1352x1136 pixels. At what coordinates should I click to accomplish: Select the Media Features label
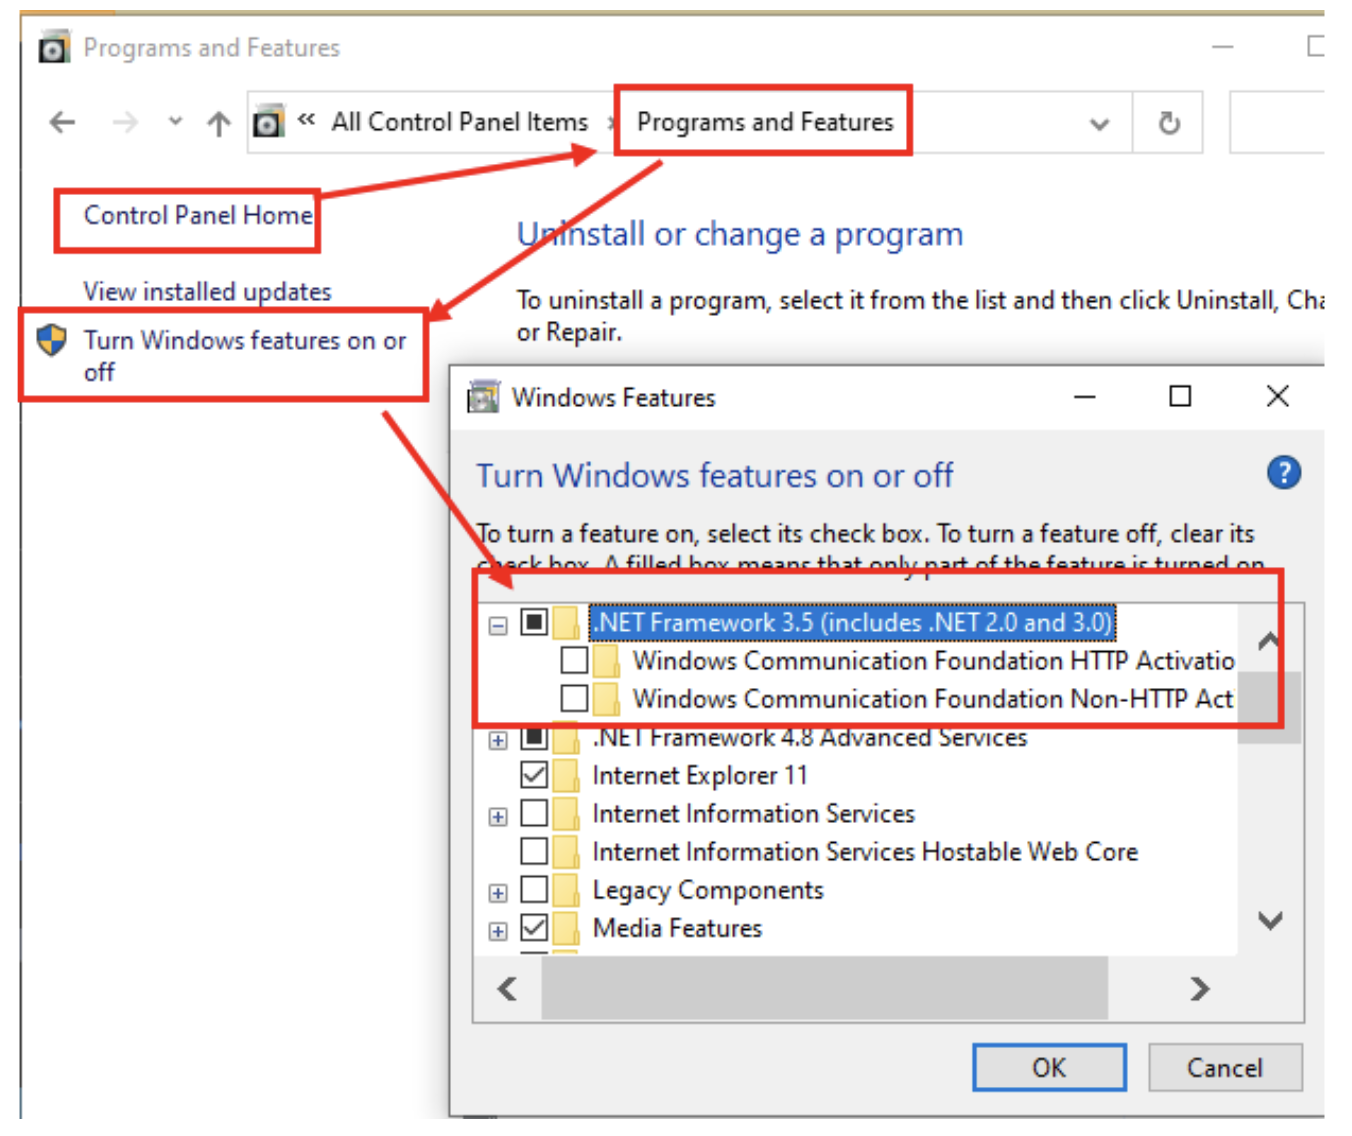(x=677, y=928)
